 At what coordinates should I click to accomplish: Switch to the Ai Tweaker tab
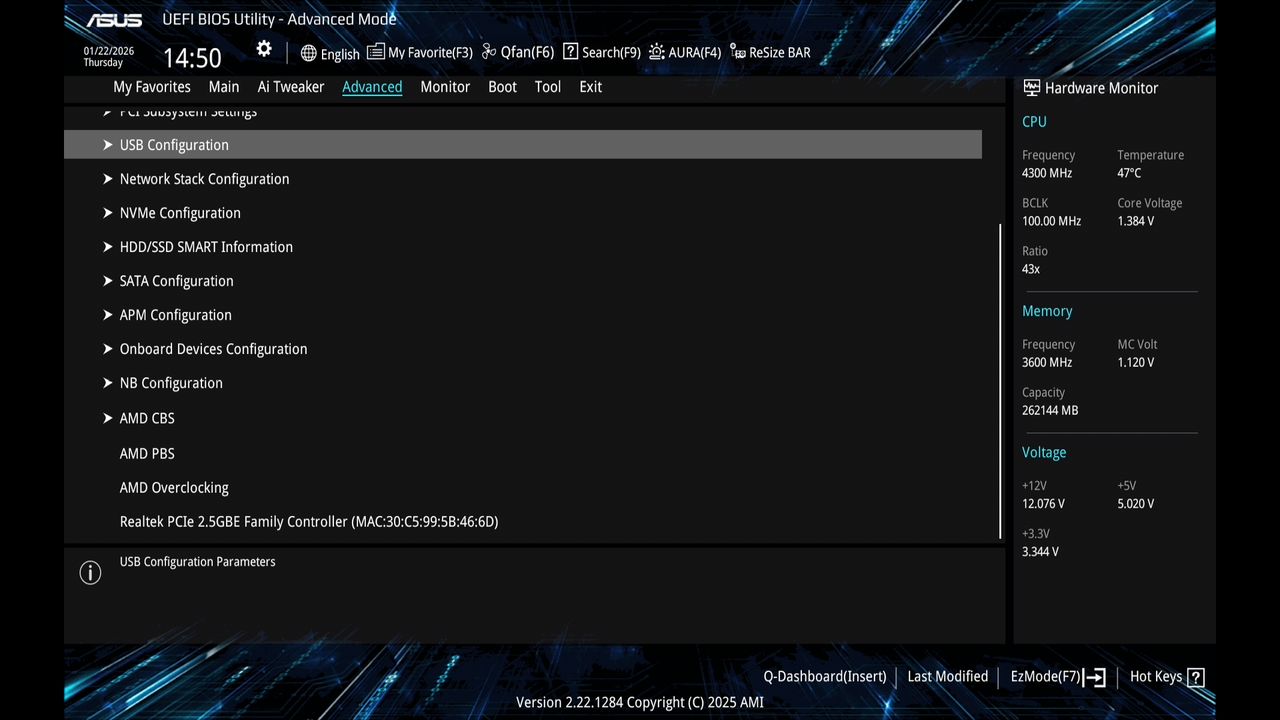point(291,87)
